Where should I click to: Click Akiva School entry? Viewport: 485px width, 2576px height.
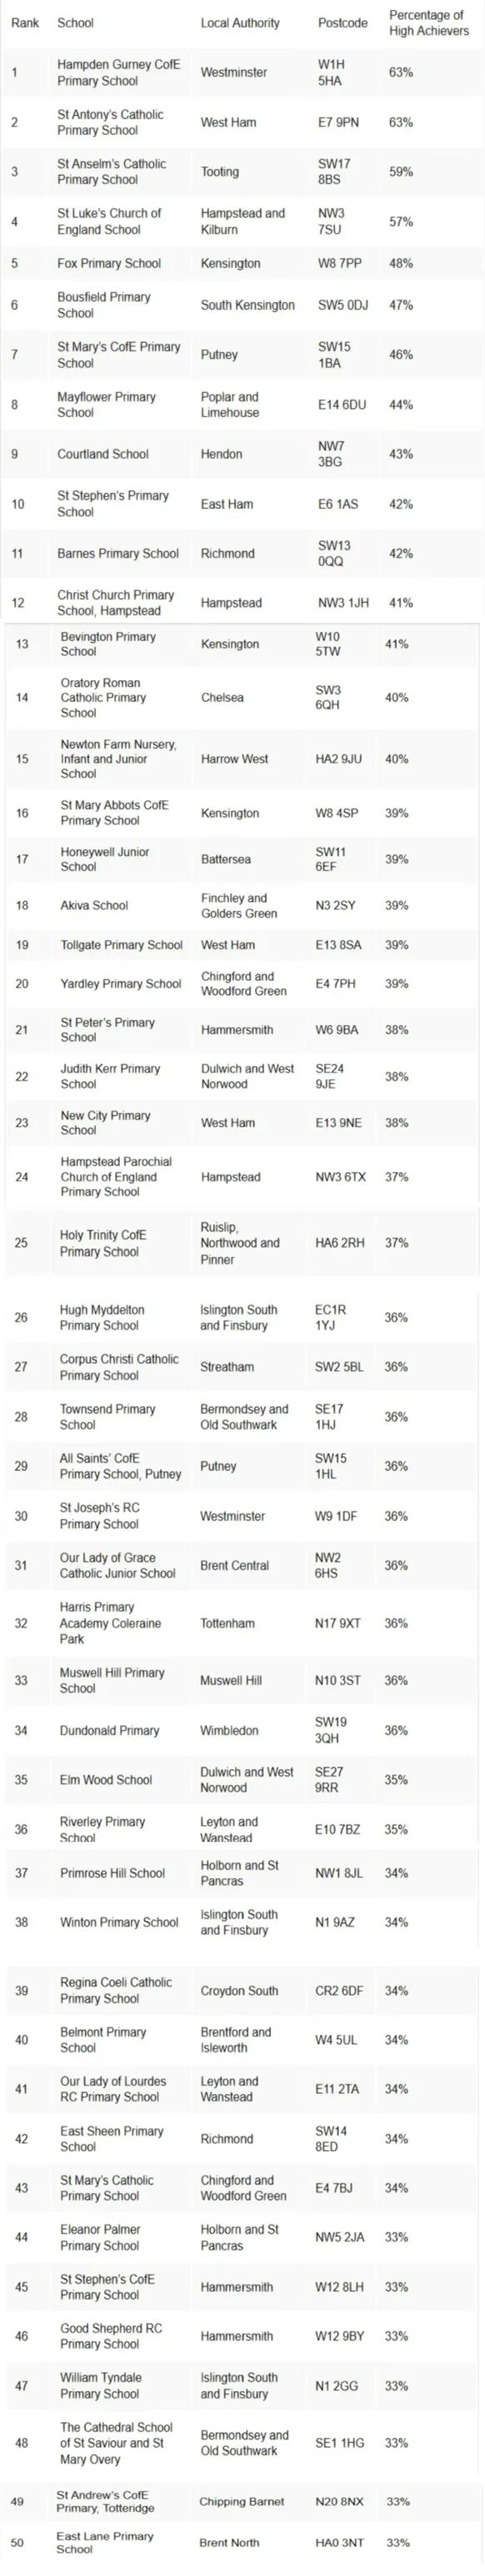(x=94, y=906)
